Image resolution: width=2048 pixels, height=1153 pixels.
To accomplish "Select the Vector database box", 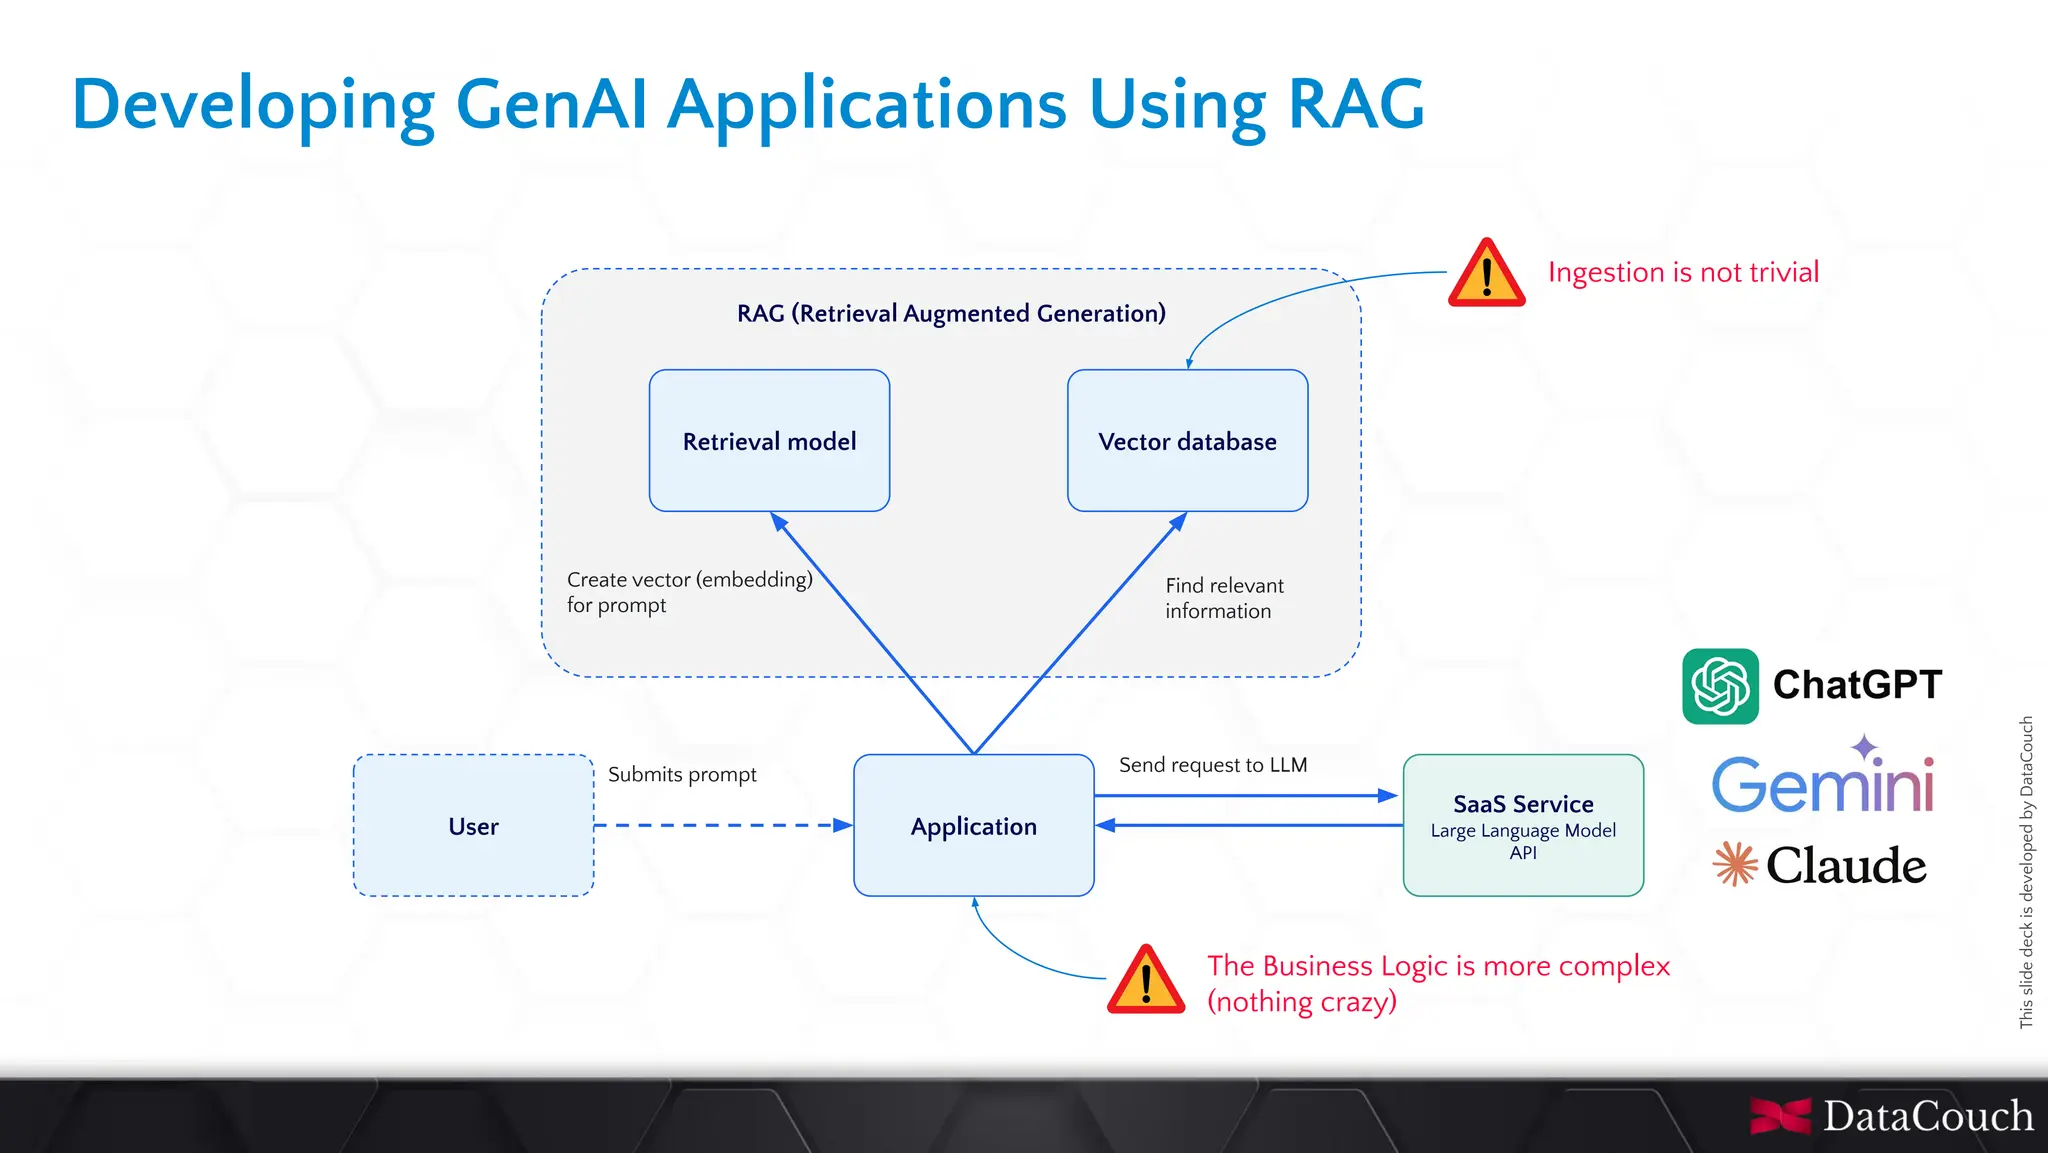I will [1187, 441].
